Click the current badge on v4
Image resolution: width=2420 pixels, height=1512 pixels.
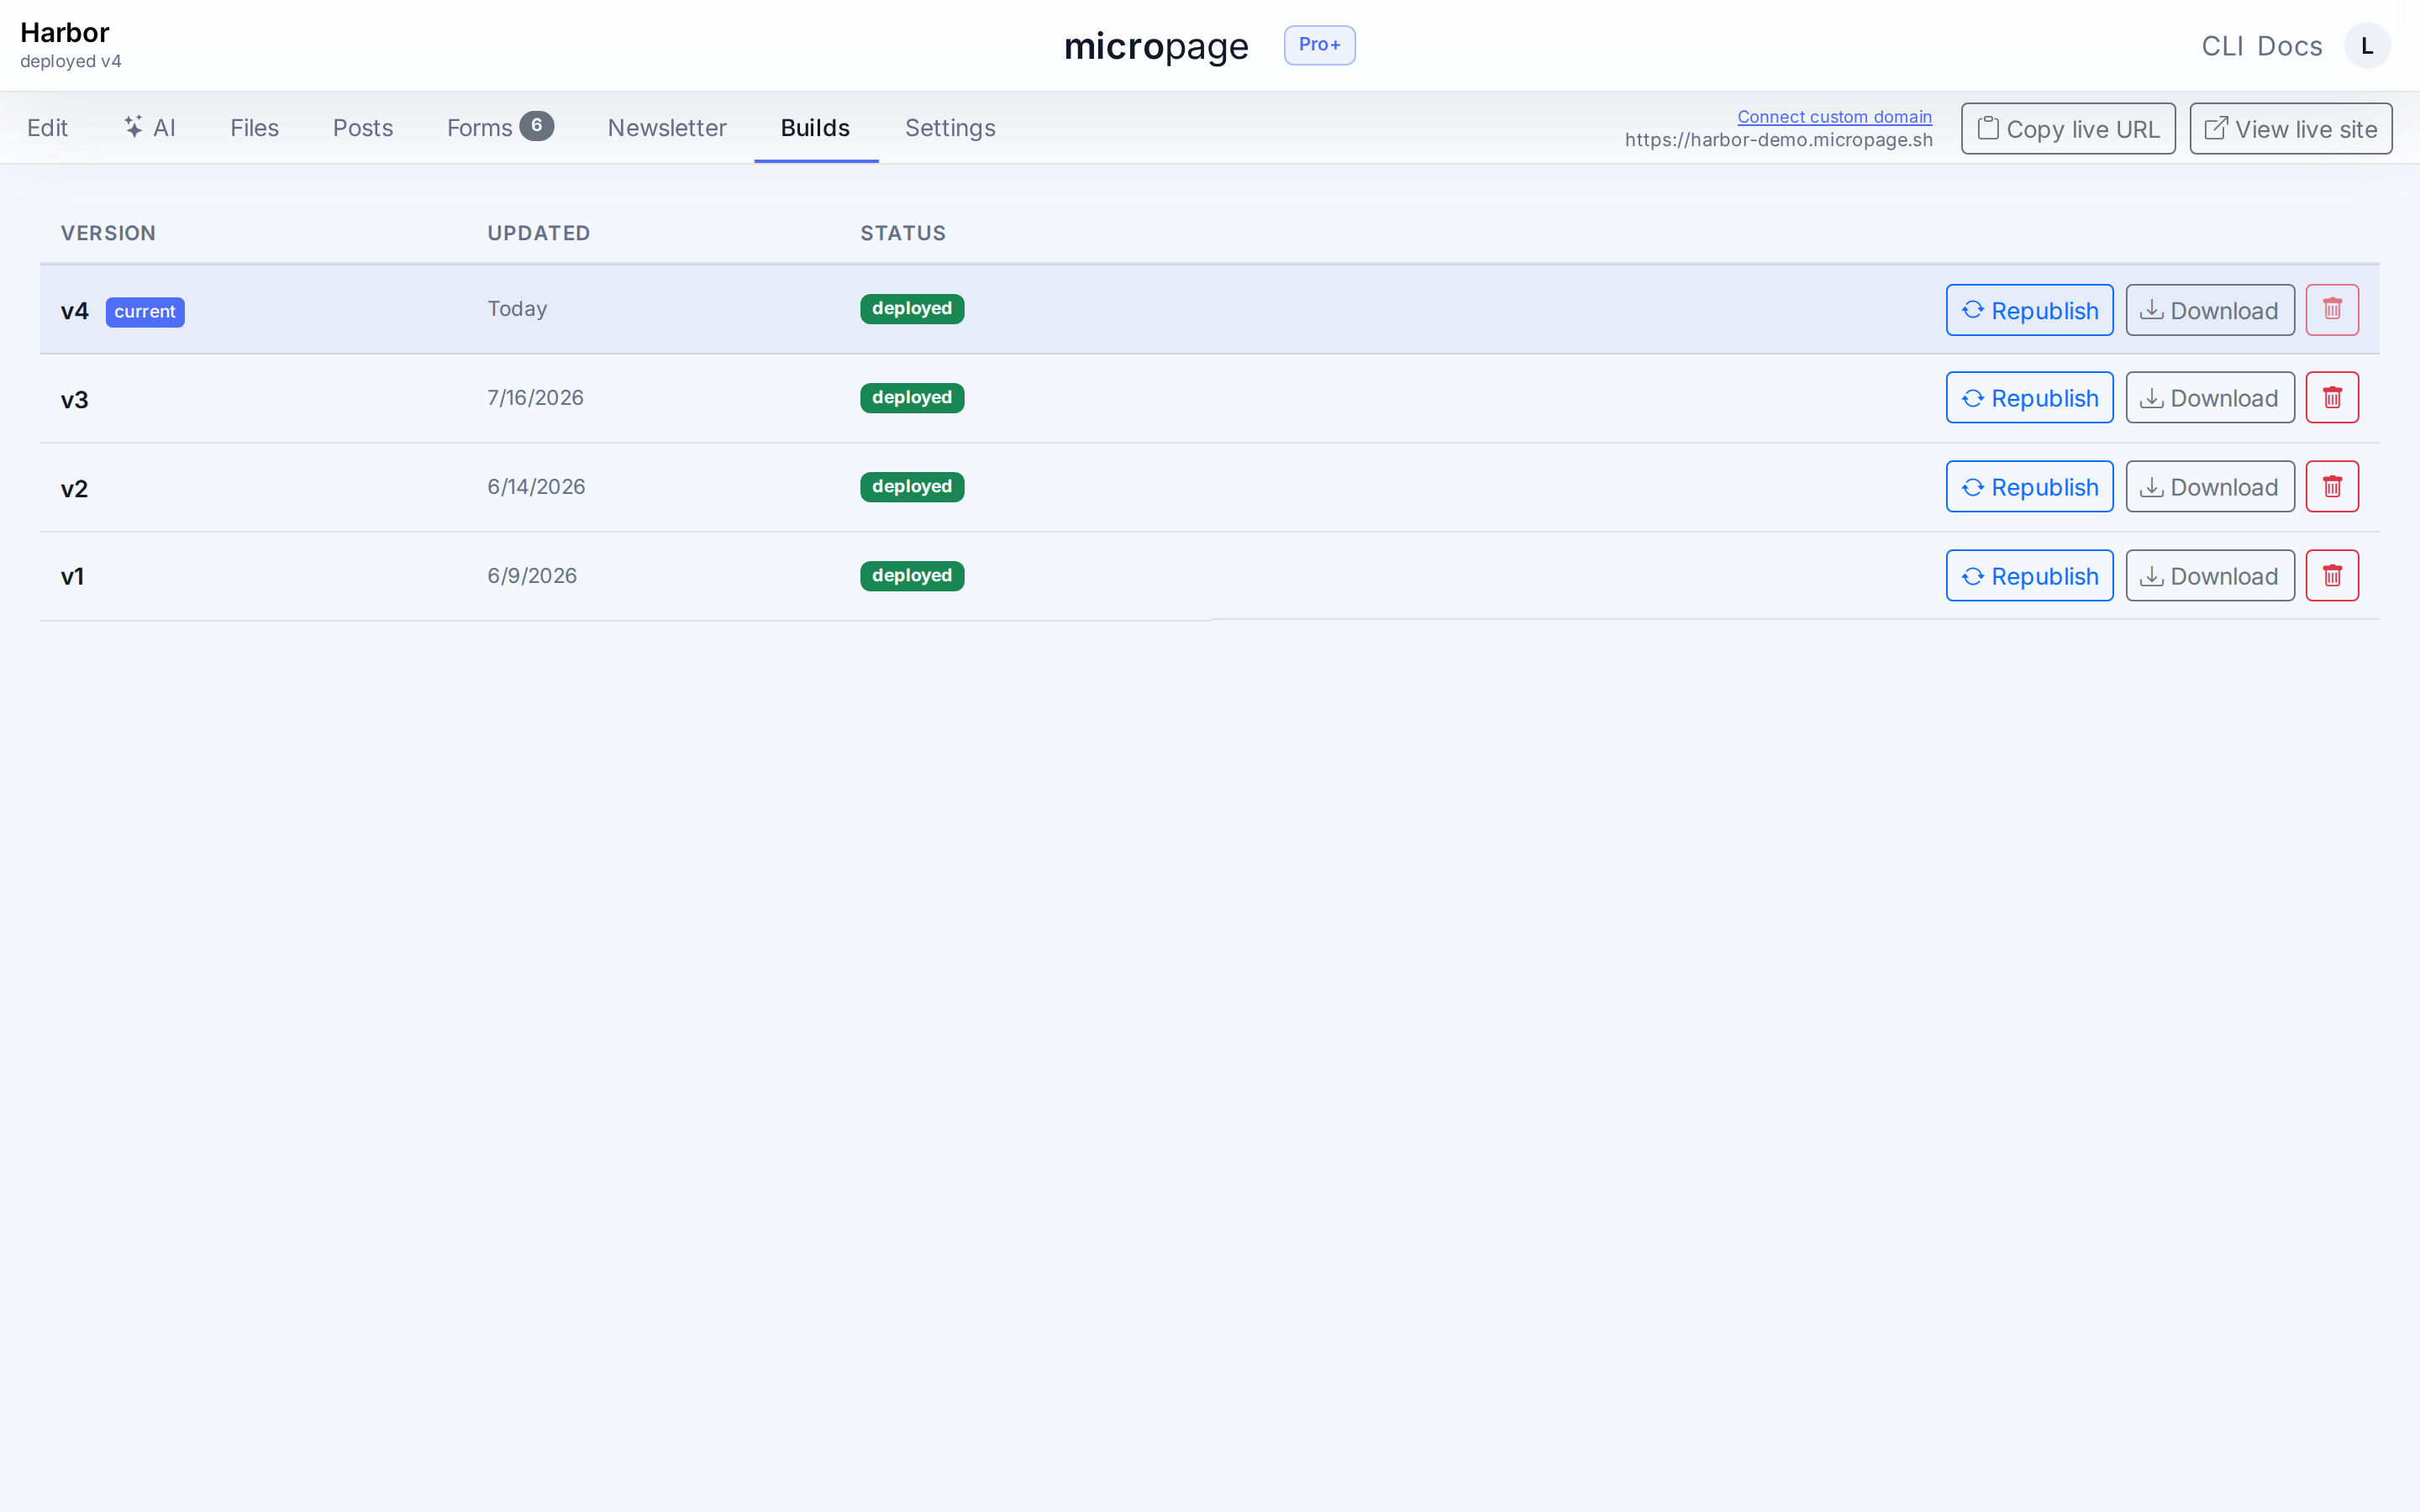click(145, 312)
